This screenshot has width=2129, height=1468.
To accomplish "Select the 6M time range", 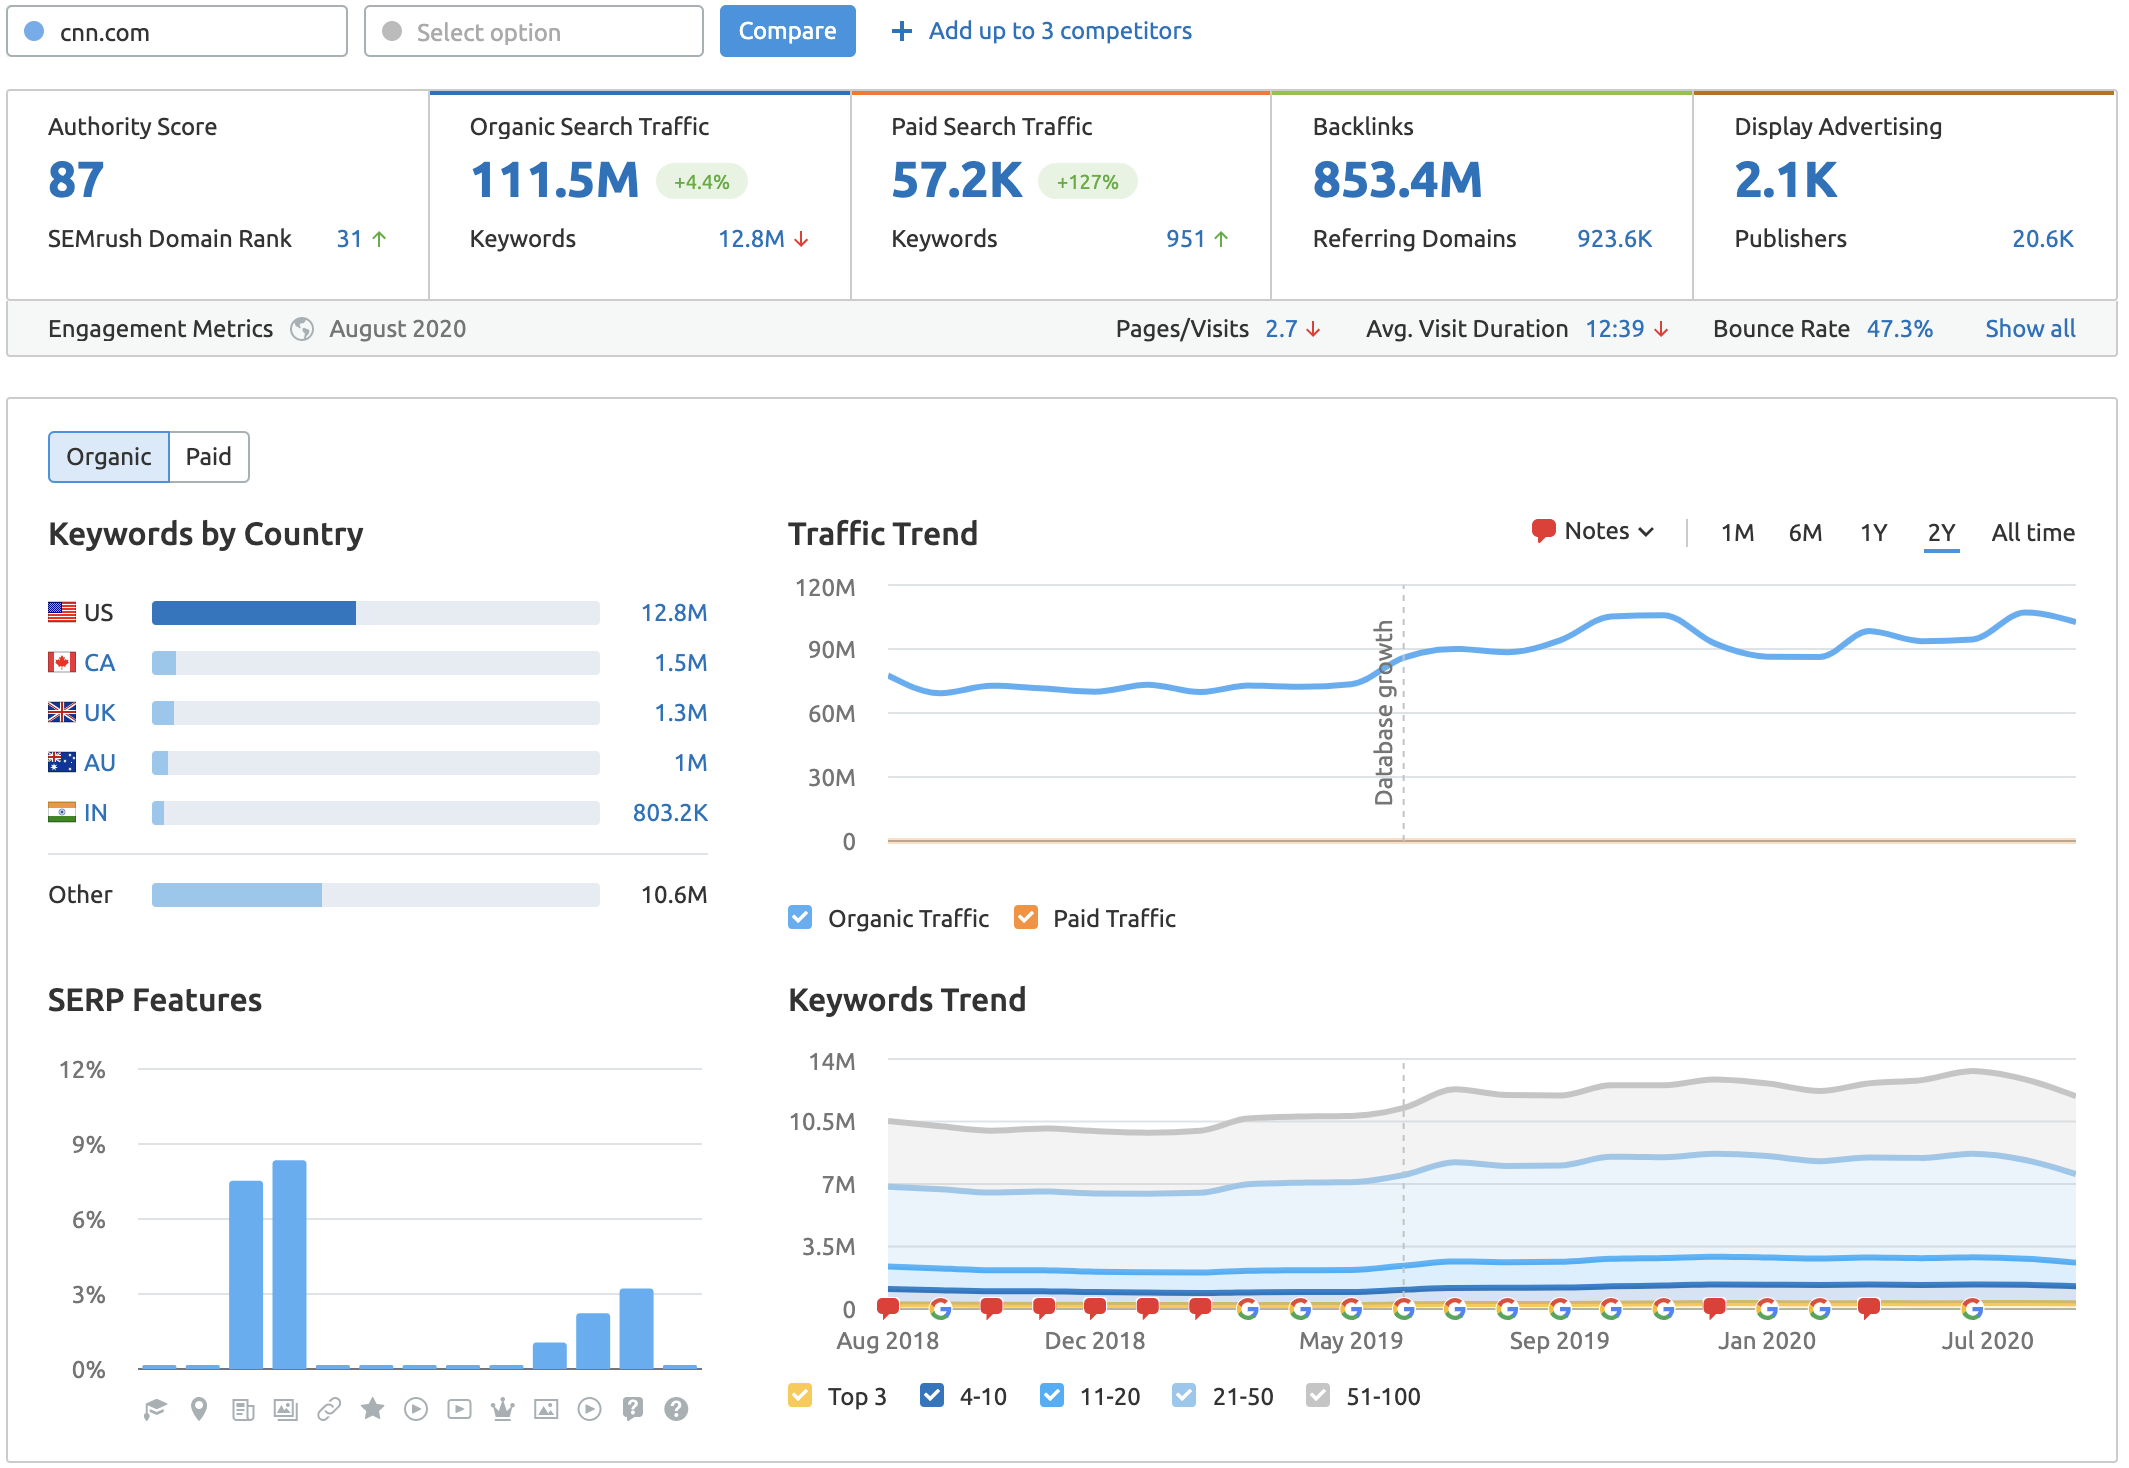I will pos(1805,533).
